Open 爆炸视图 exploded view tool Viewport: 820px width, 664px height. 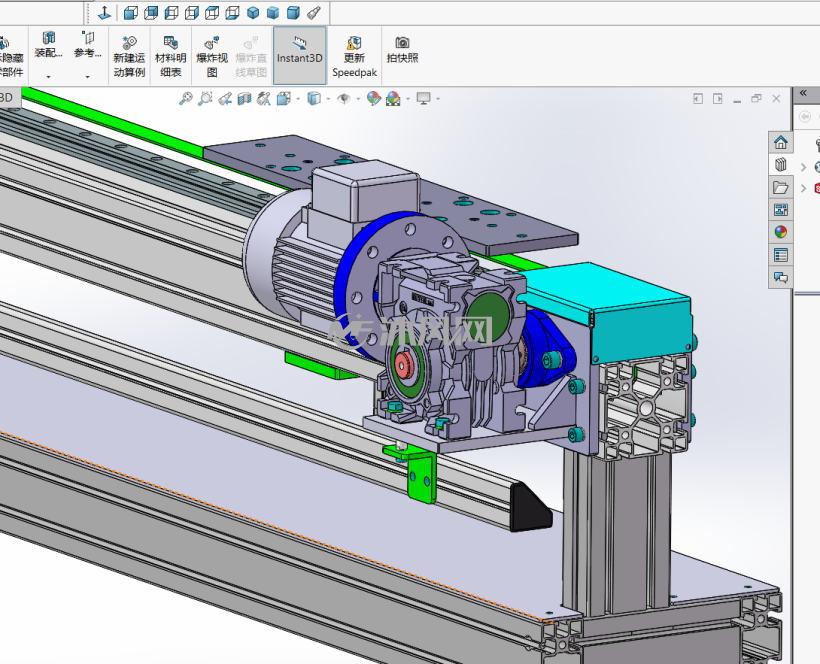point(212,56)
